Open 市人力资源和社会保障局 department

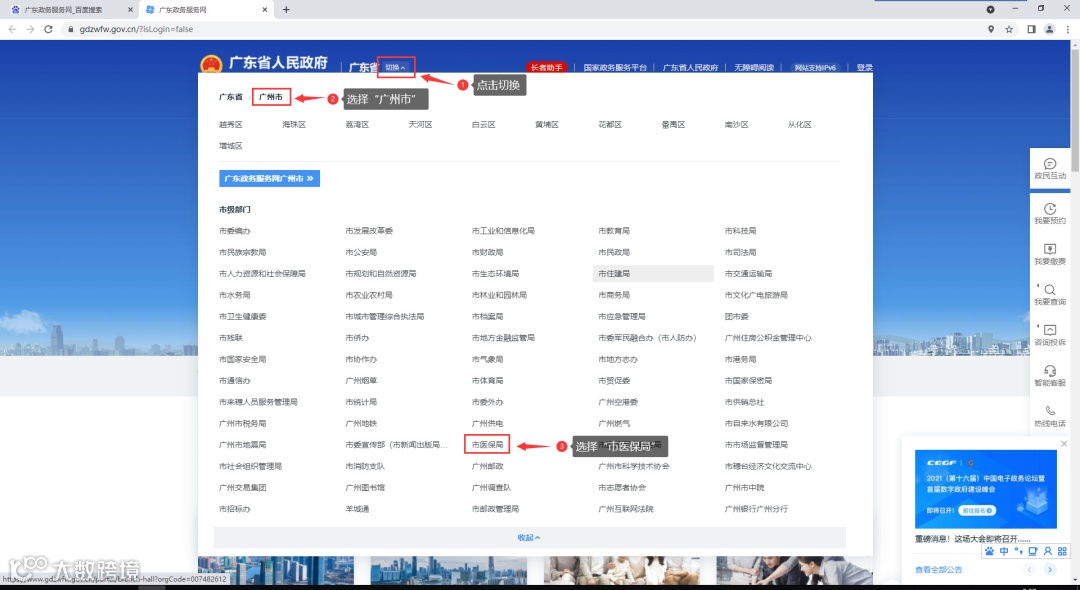pos(262,273)
